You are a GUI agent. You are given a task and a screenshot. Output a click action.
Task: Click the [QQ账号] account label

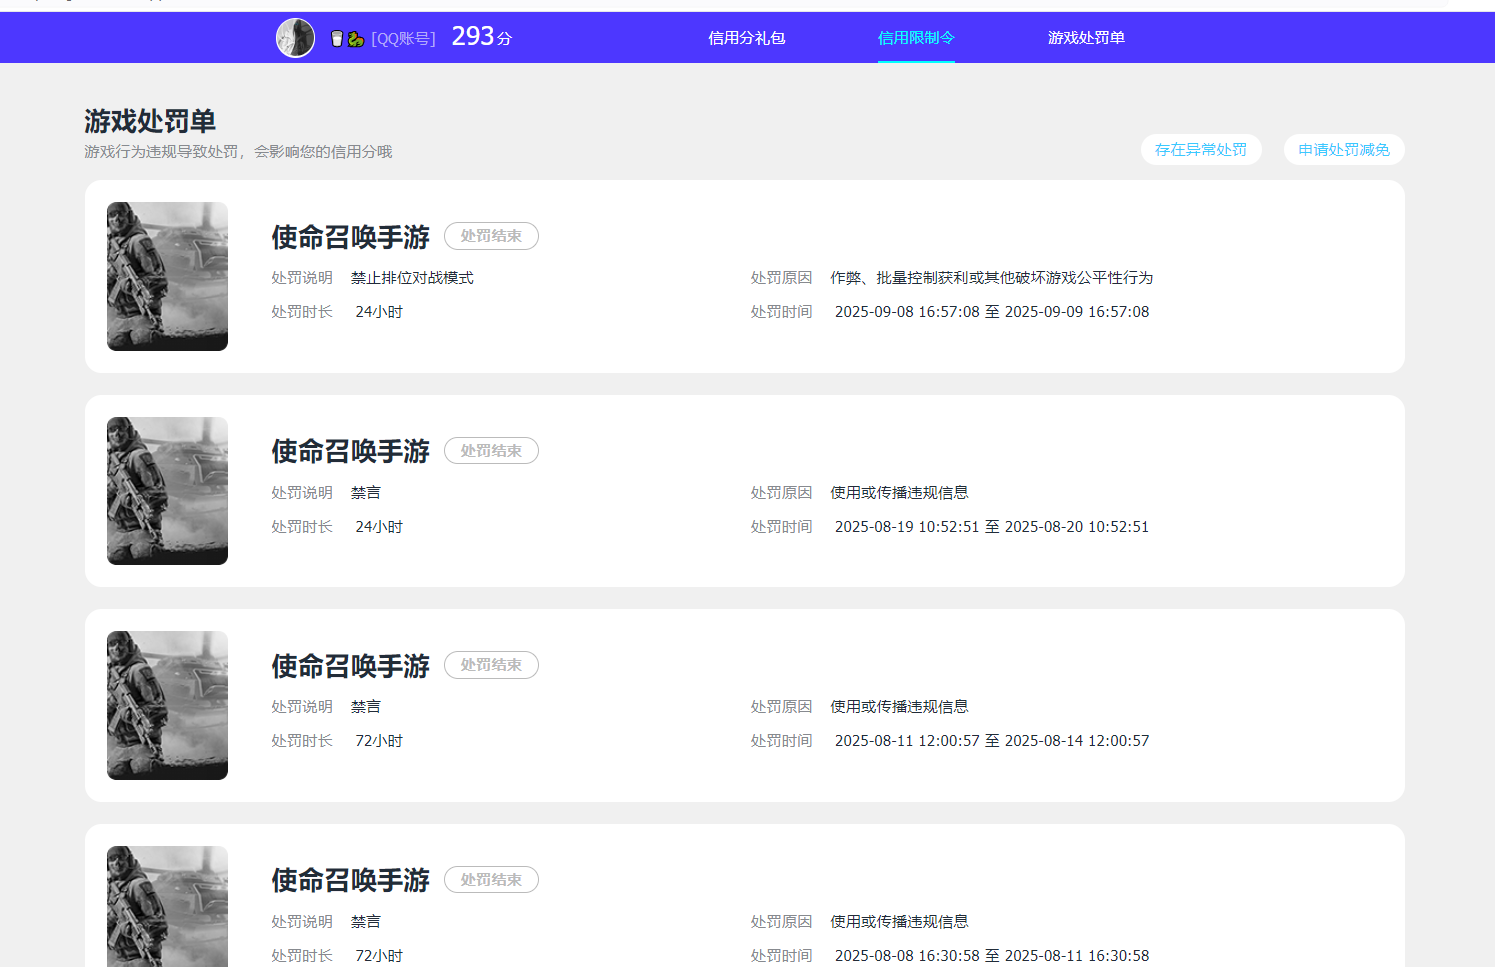point(403,39)
